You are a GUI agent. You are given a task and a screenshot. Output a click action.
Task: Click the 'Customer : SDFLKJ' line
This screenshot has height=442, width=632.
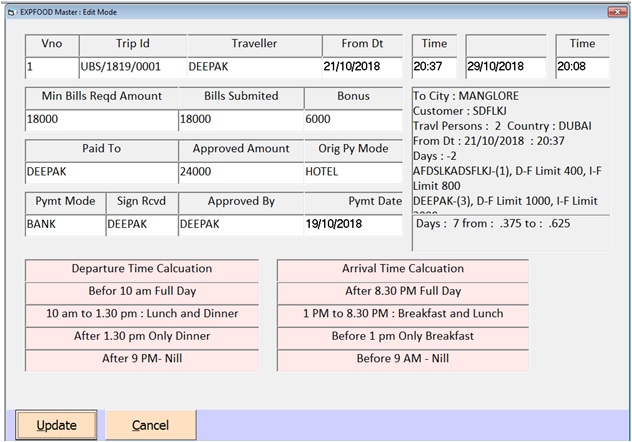(x=460, y=111)
